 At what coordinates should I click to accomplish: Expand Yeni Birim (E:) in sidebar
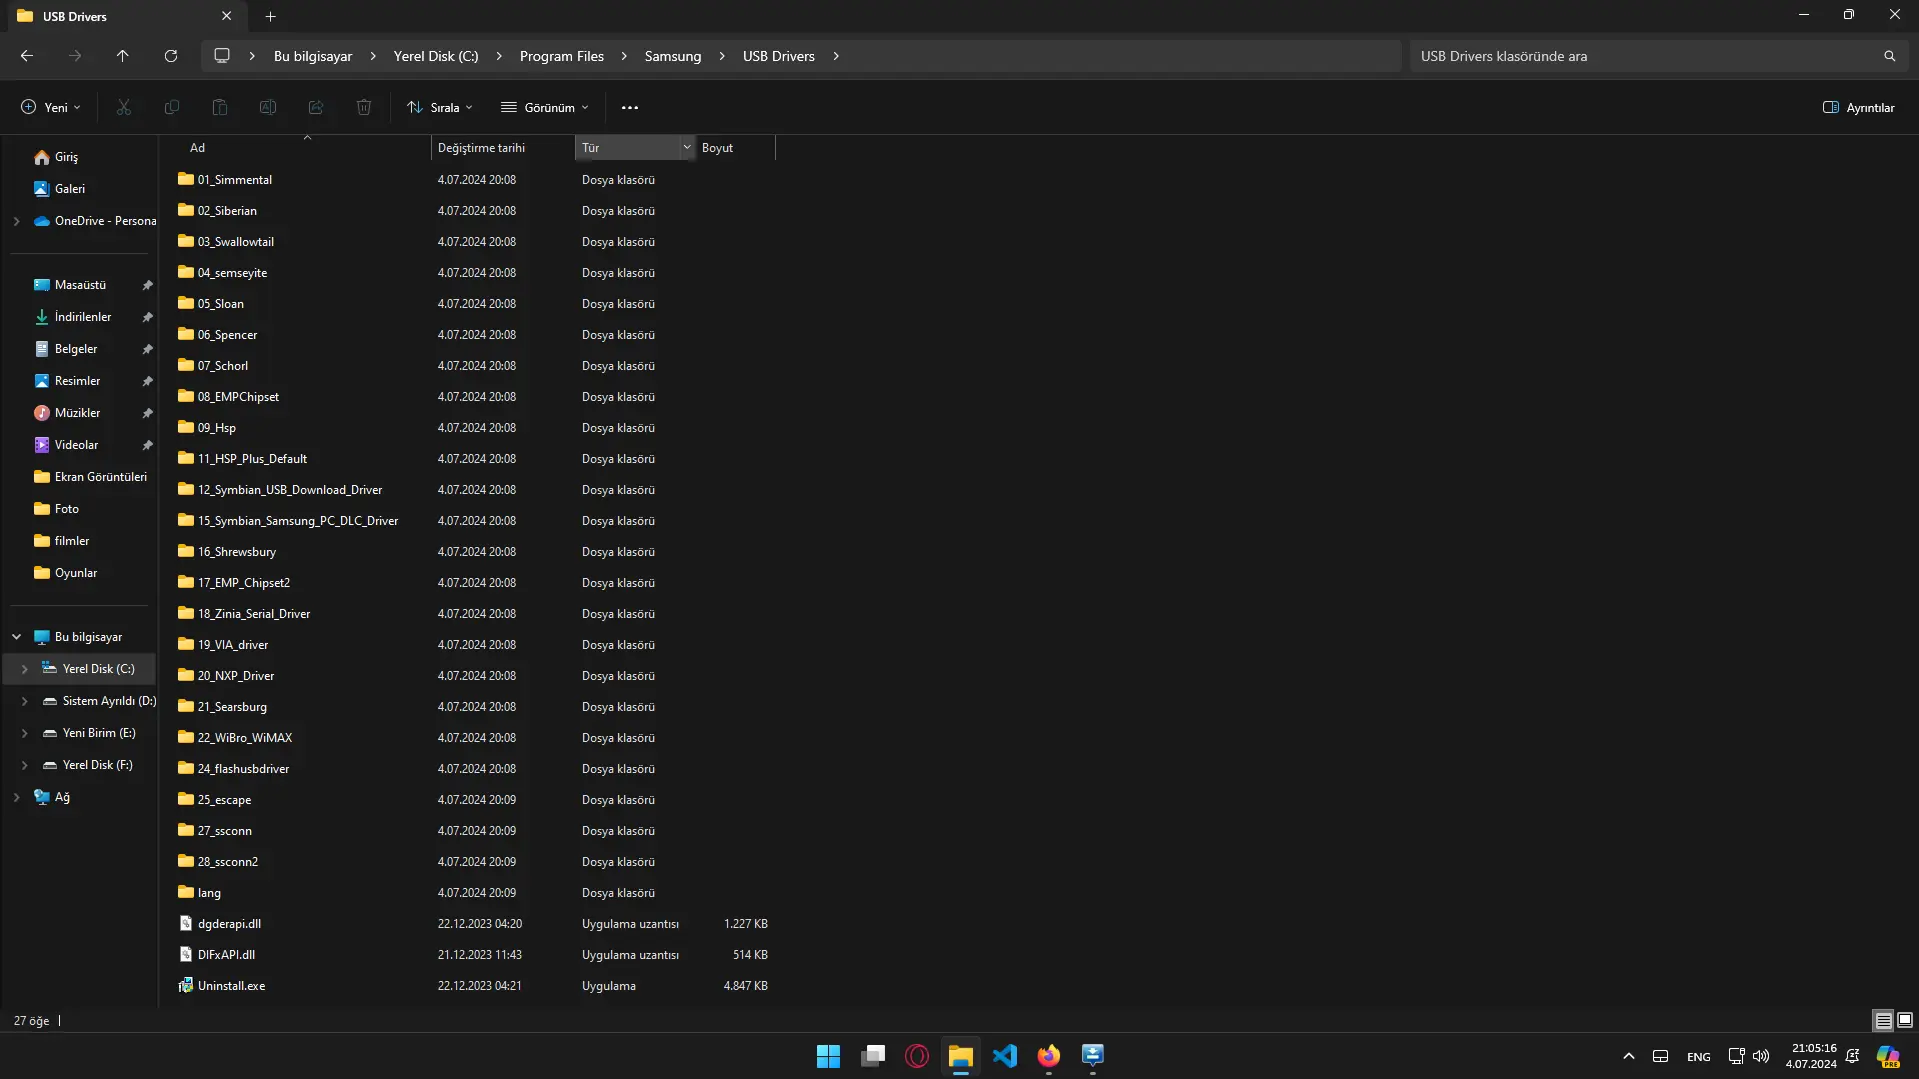tap(24, 733)
